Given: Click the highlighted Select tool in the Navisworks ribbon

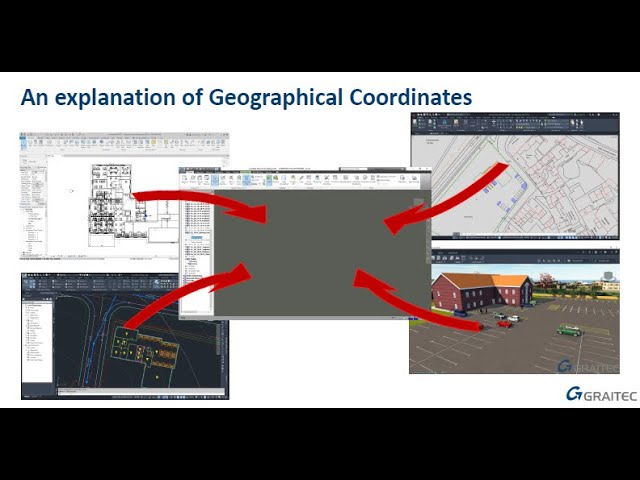Looking at the screenshot, I should click(x=215, y=180).
